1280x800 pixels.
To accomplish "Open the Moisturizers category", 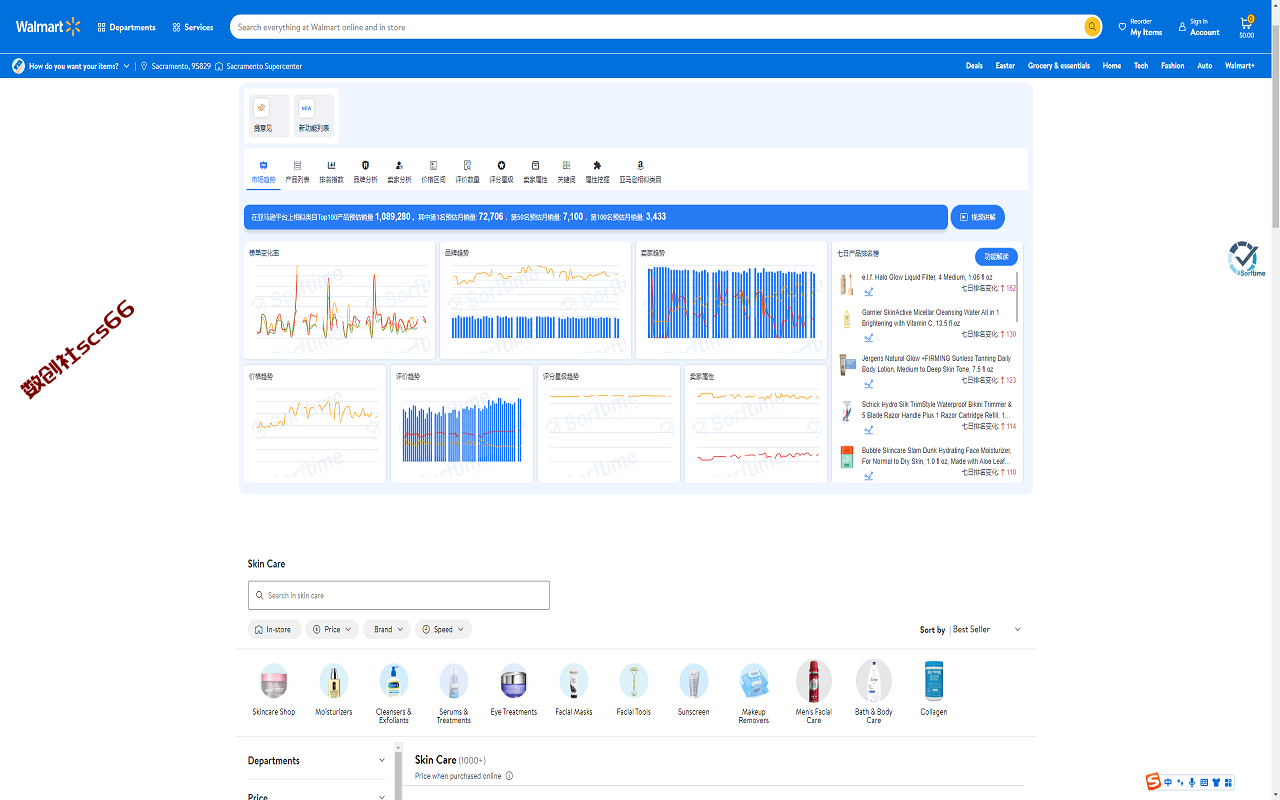I will coord(333,690).
